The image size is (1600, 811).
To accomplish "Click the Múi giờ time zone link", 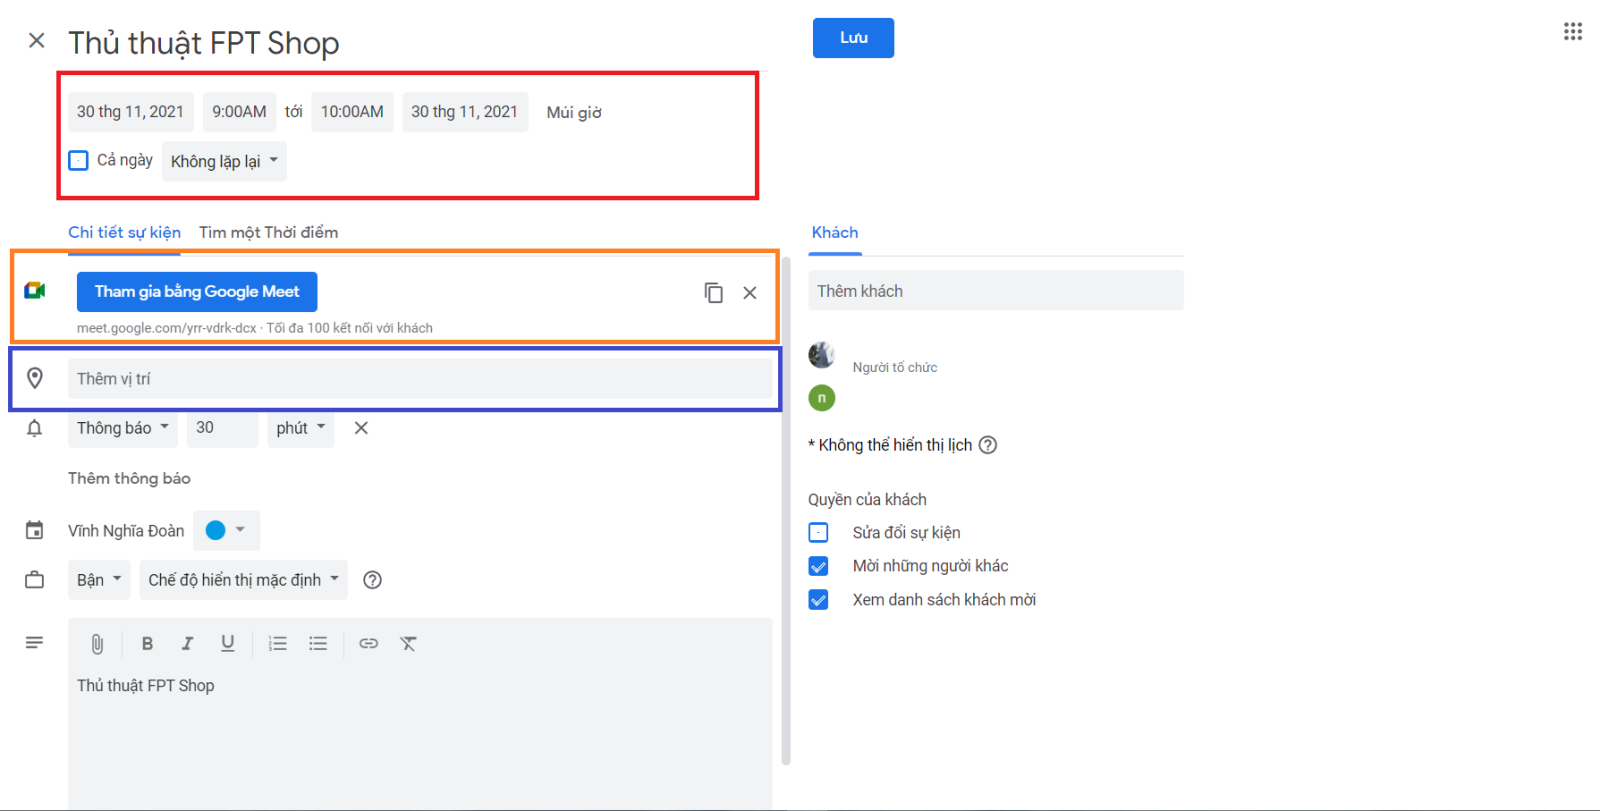I will coord(574,113).
